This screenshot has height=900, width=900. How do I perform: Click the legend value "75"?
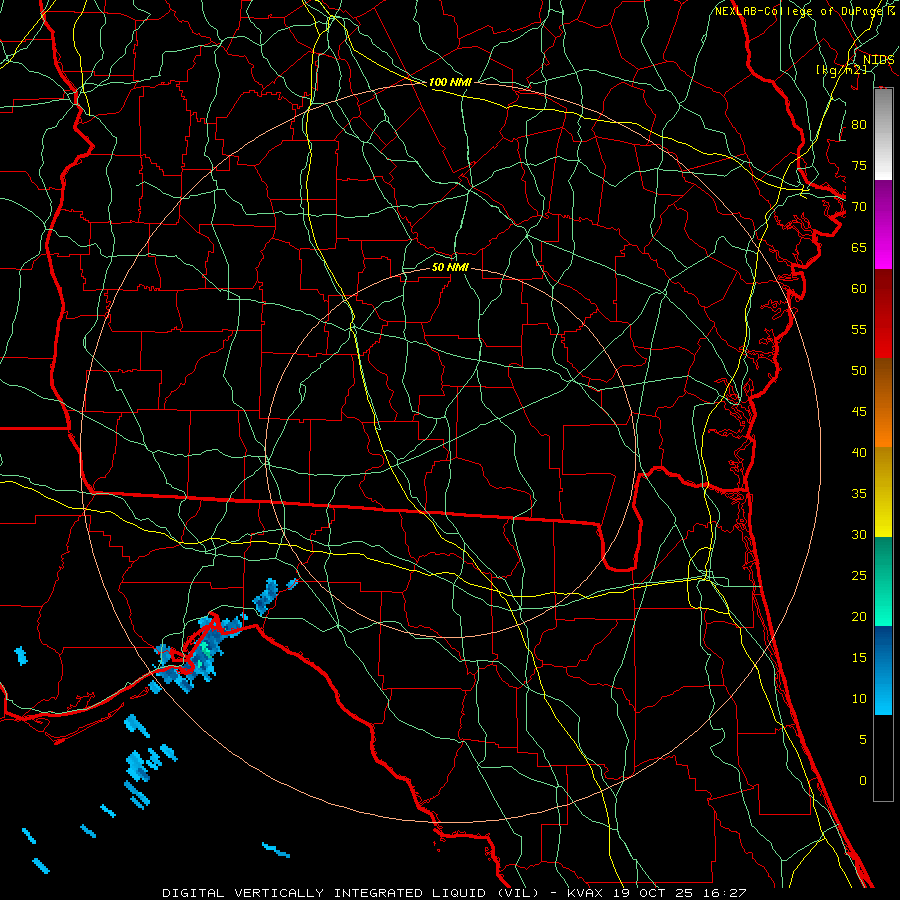859,165
